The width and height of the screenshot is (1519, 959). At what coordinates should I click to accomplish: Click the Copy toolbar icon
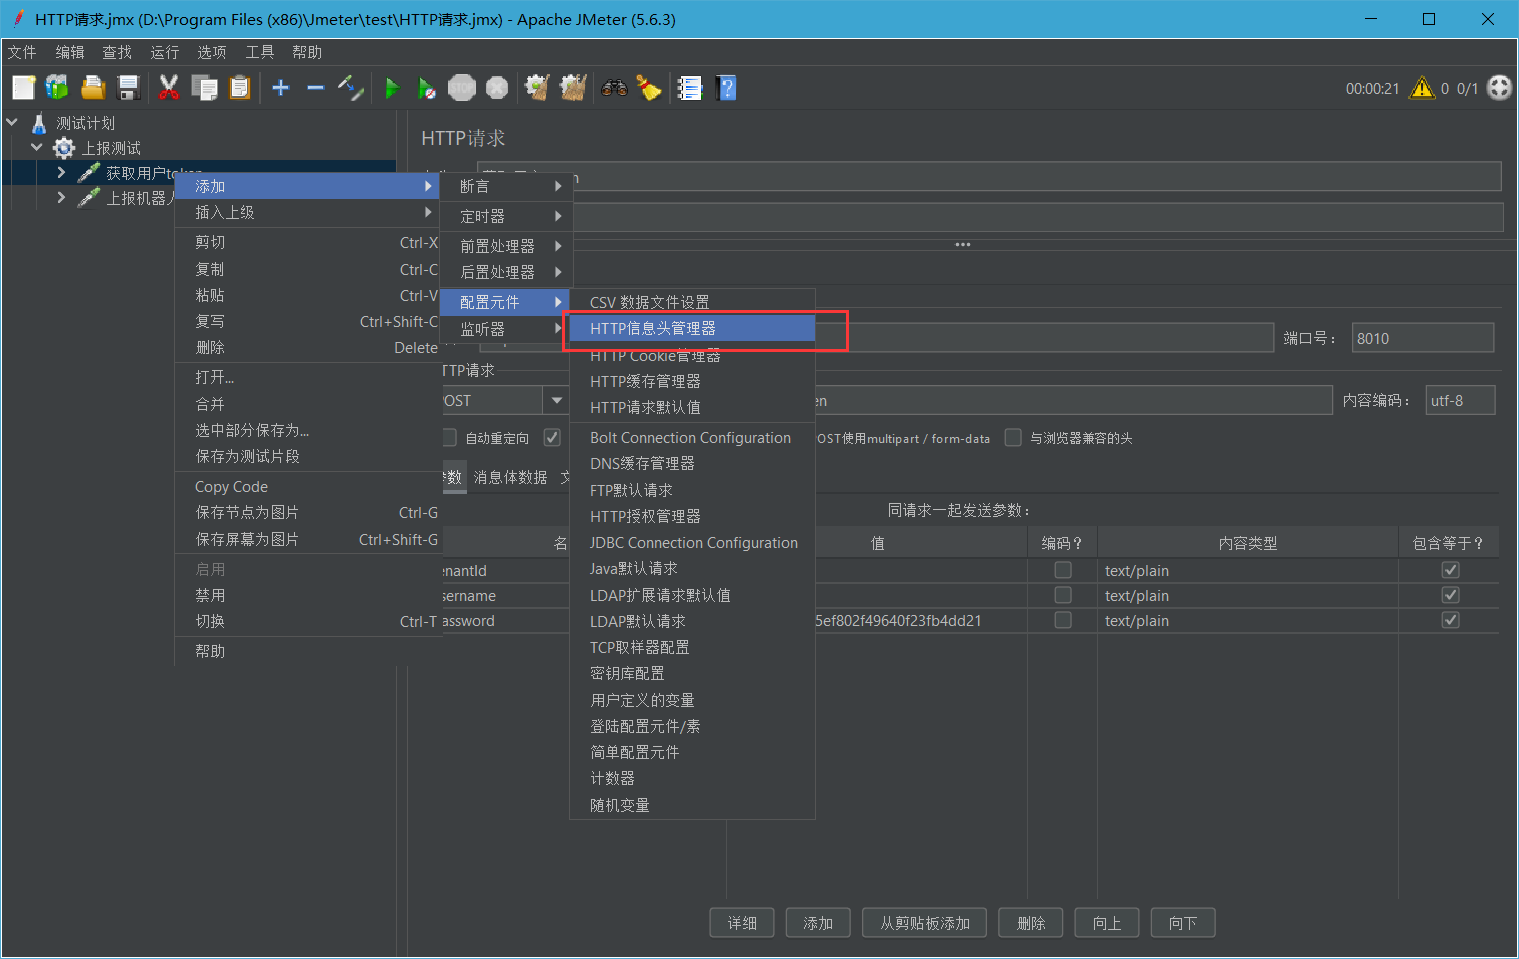[205, 88]
